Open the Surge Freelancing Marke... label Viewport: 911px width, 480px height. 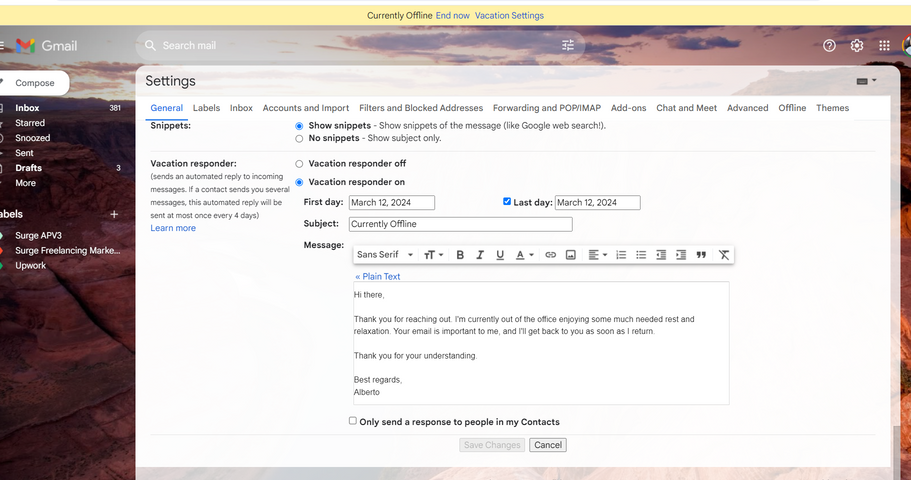pos(67,250)
